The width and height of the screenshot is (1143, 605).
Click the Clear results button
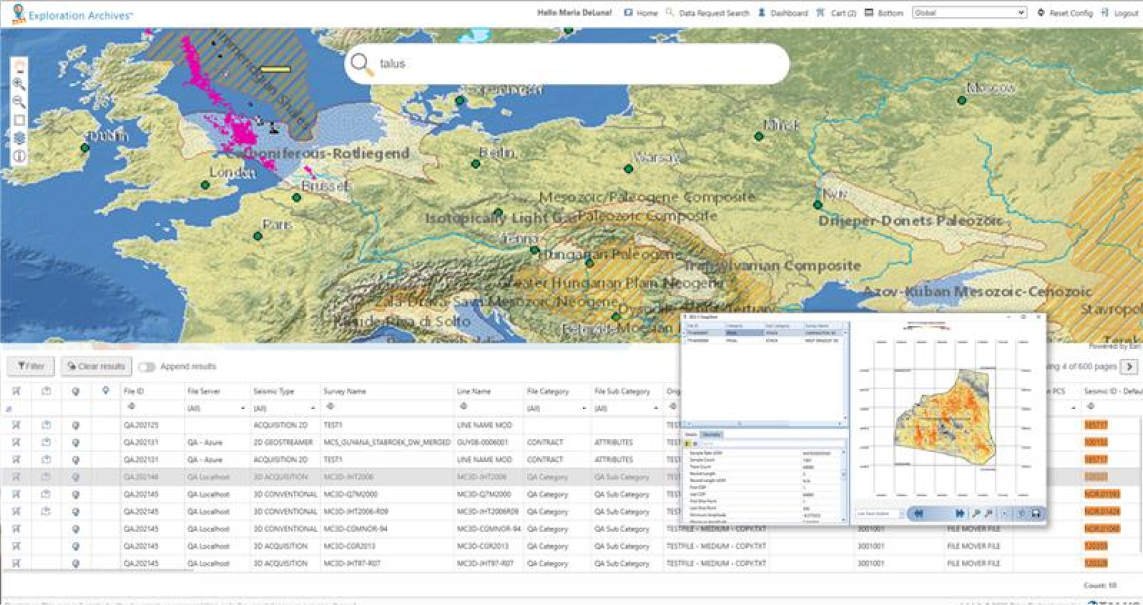[96, 367]
